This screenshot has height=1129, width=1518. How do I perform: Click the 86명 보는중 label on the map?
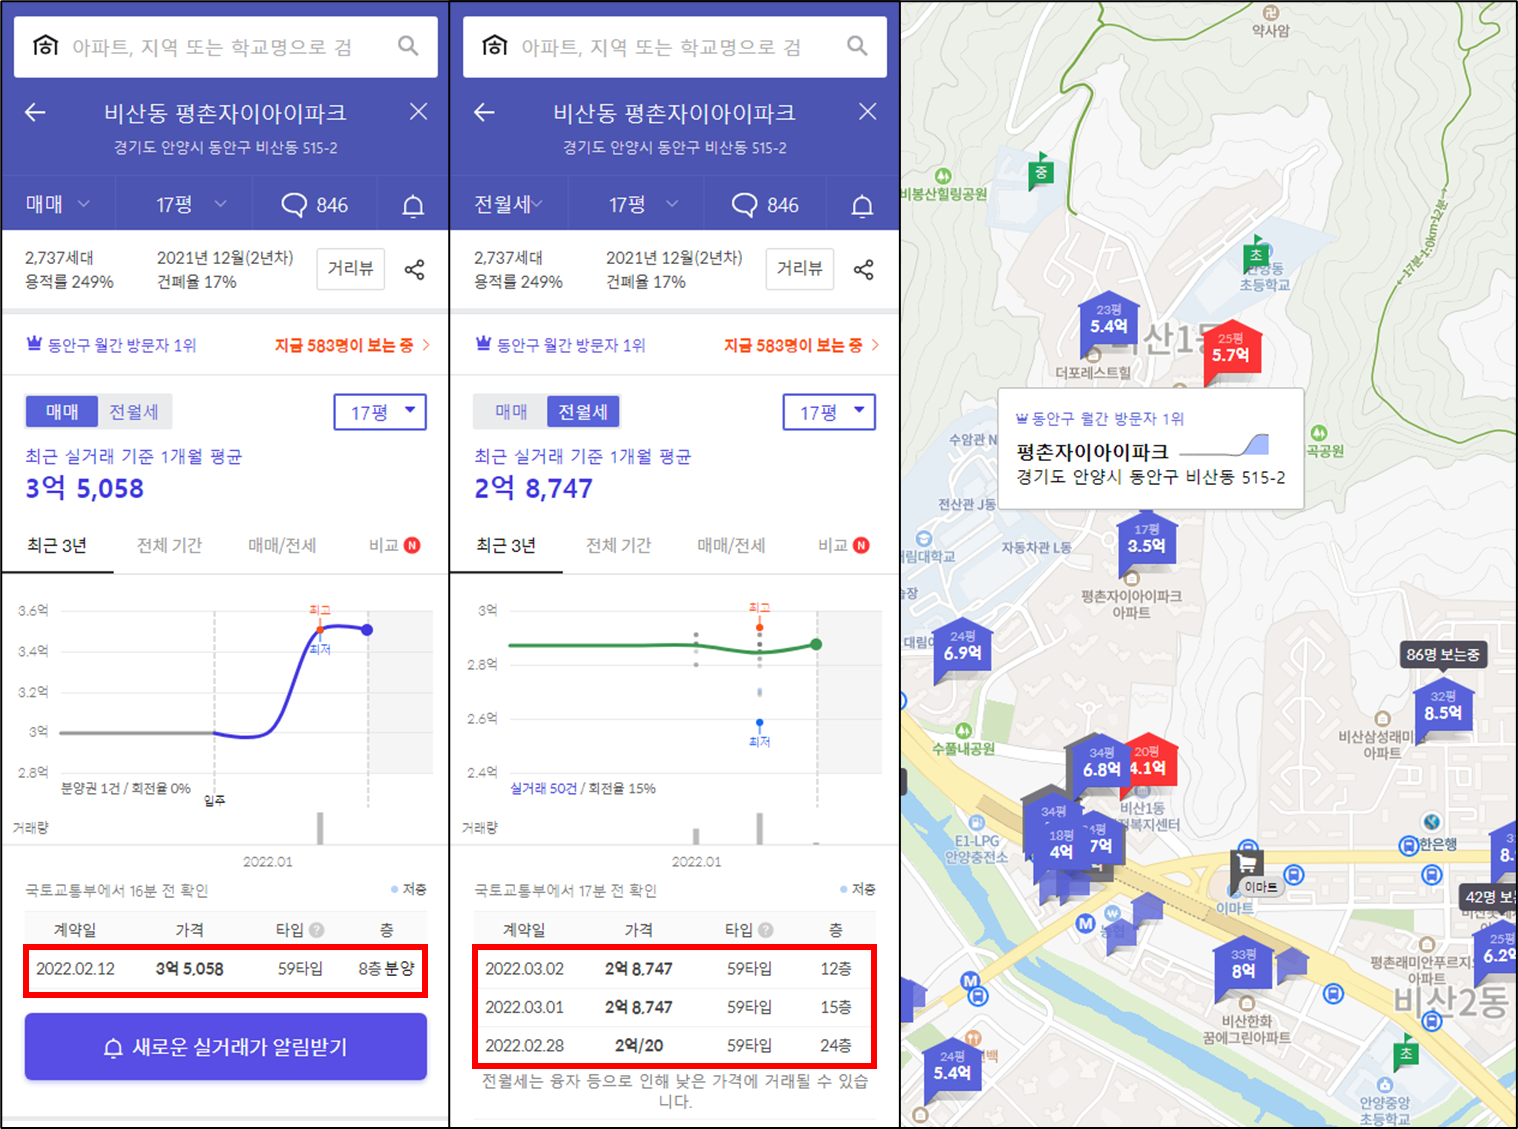[x=1443, y=655]
